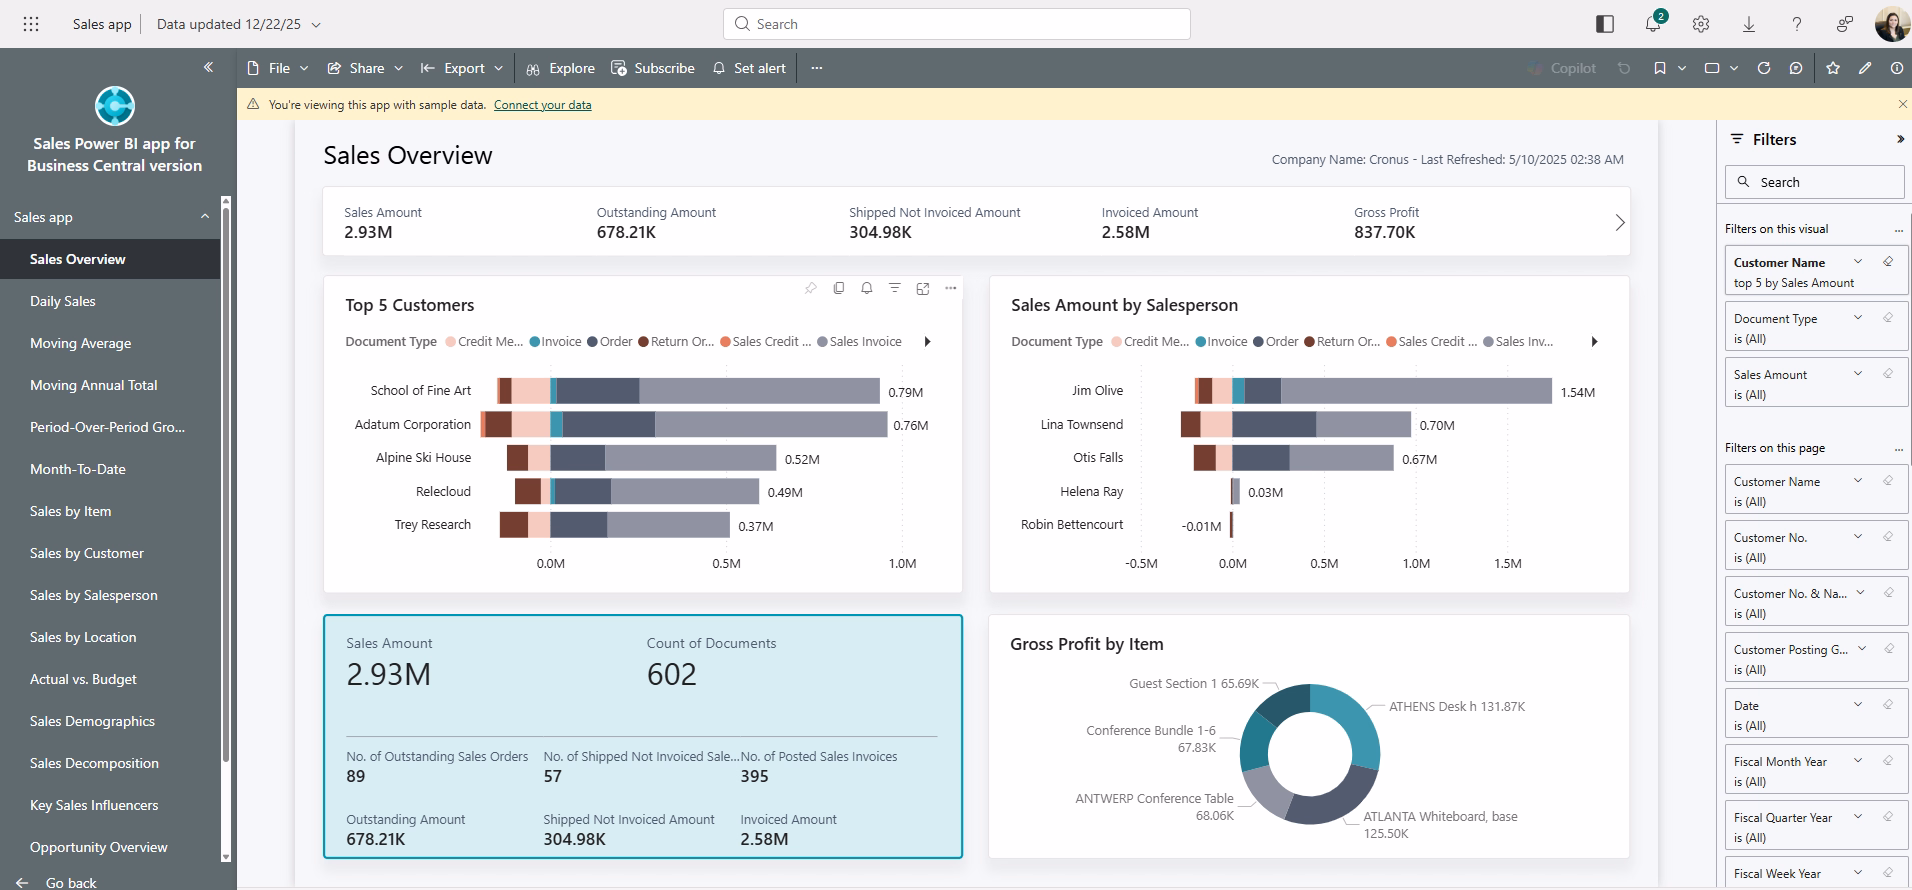Expand the Customer Name top 5 filter card

pos(1858,262)
